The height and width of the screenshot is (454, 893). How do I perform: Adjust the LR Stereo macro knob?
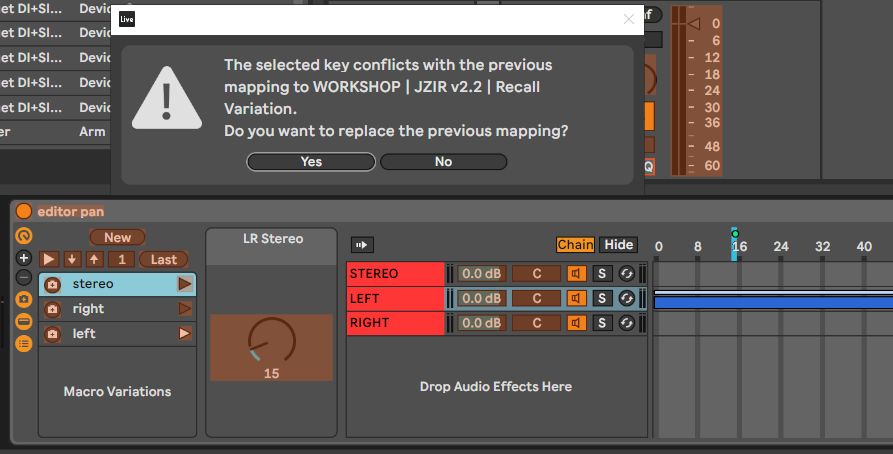(x=272, y=341)
